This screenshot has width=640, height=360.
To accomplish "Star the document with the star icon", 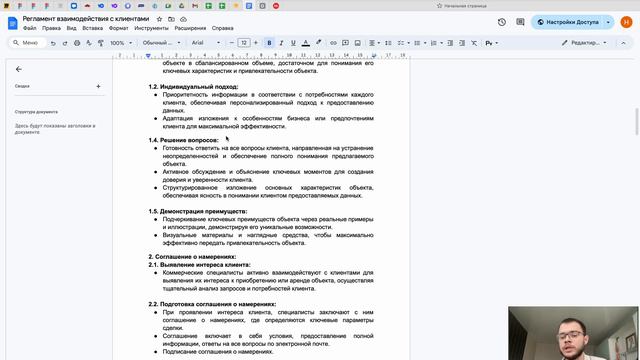I will click(x=159, y=19).
